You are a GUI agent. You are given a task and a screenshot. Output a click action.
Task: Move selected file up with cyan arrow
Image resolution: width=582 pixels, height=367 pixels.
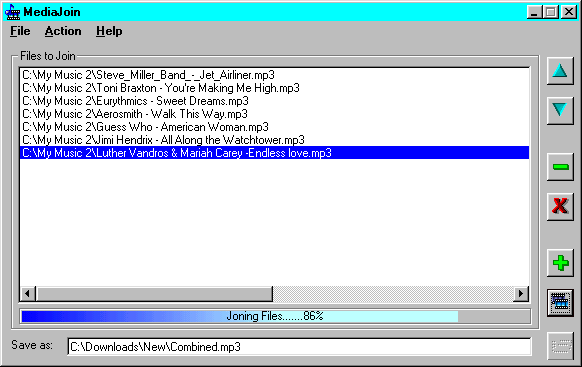click(x=560, y=71)
